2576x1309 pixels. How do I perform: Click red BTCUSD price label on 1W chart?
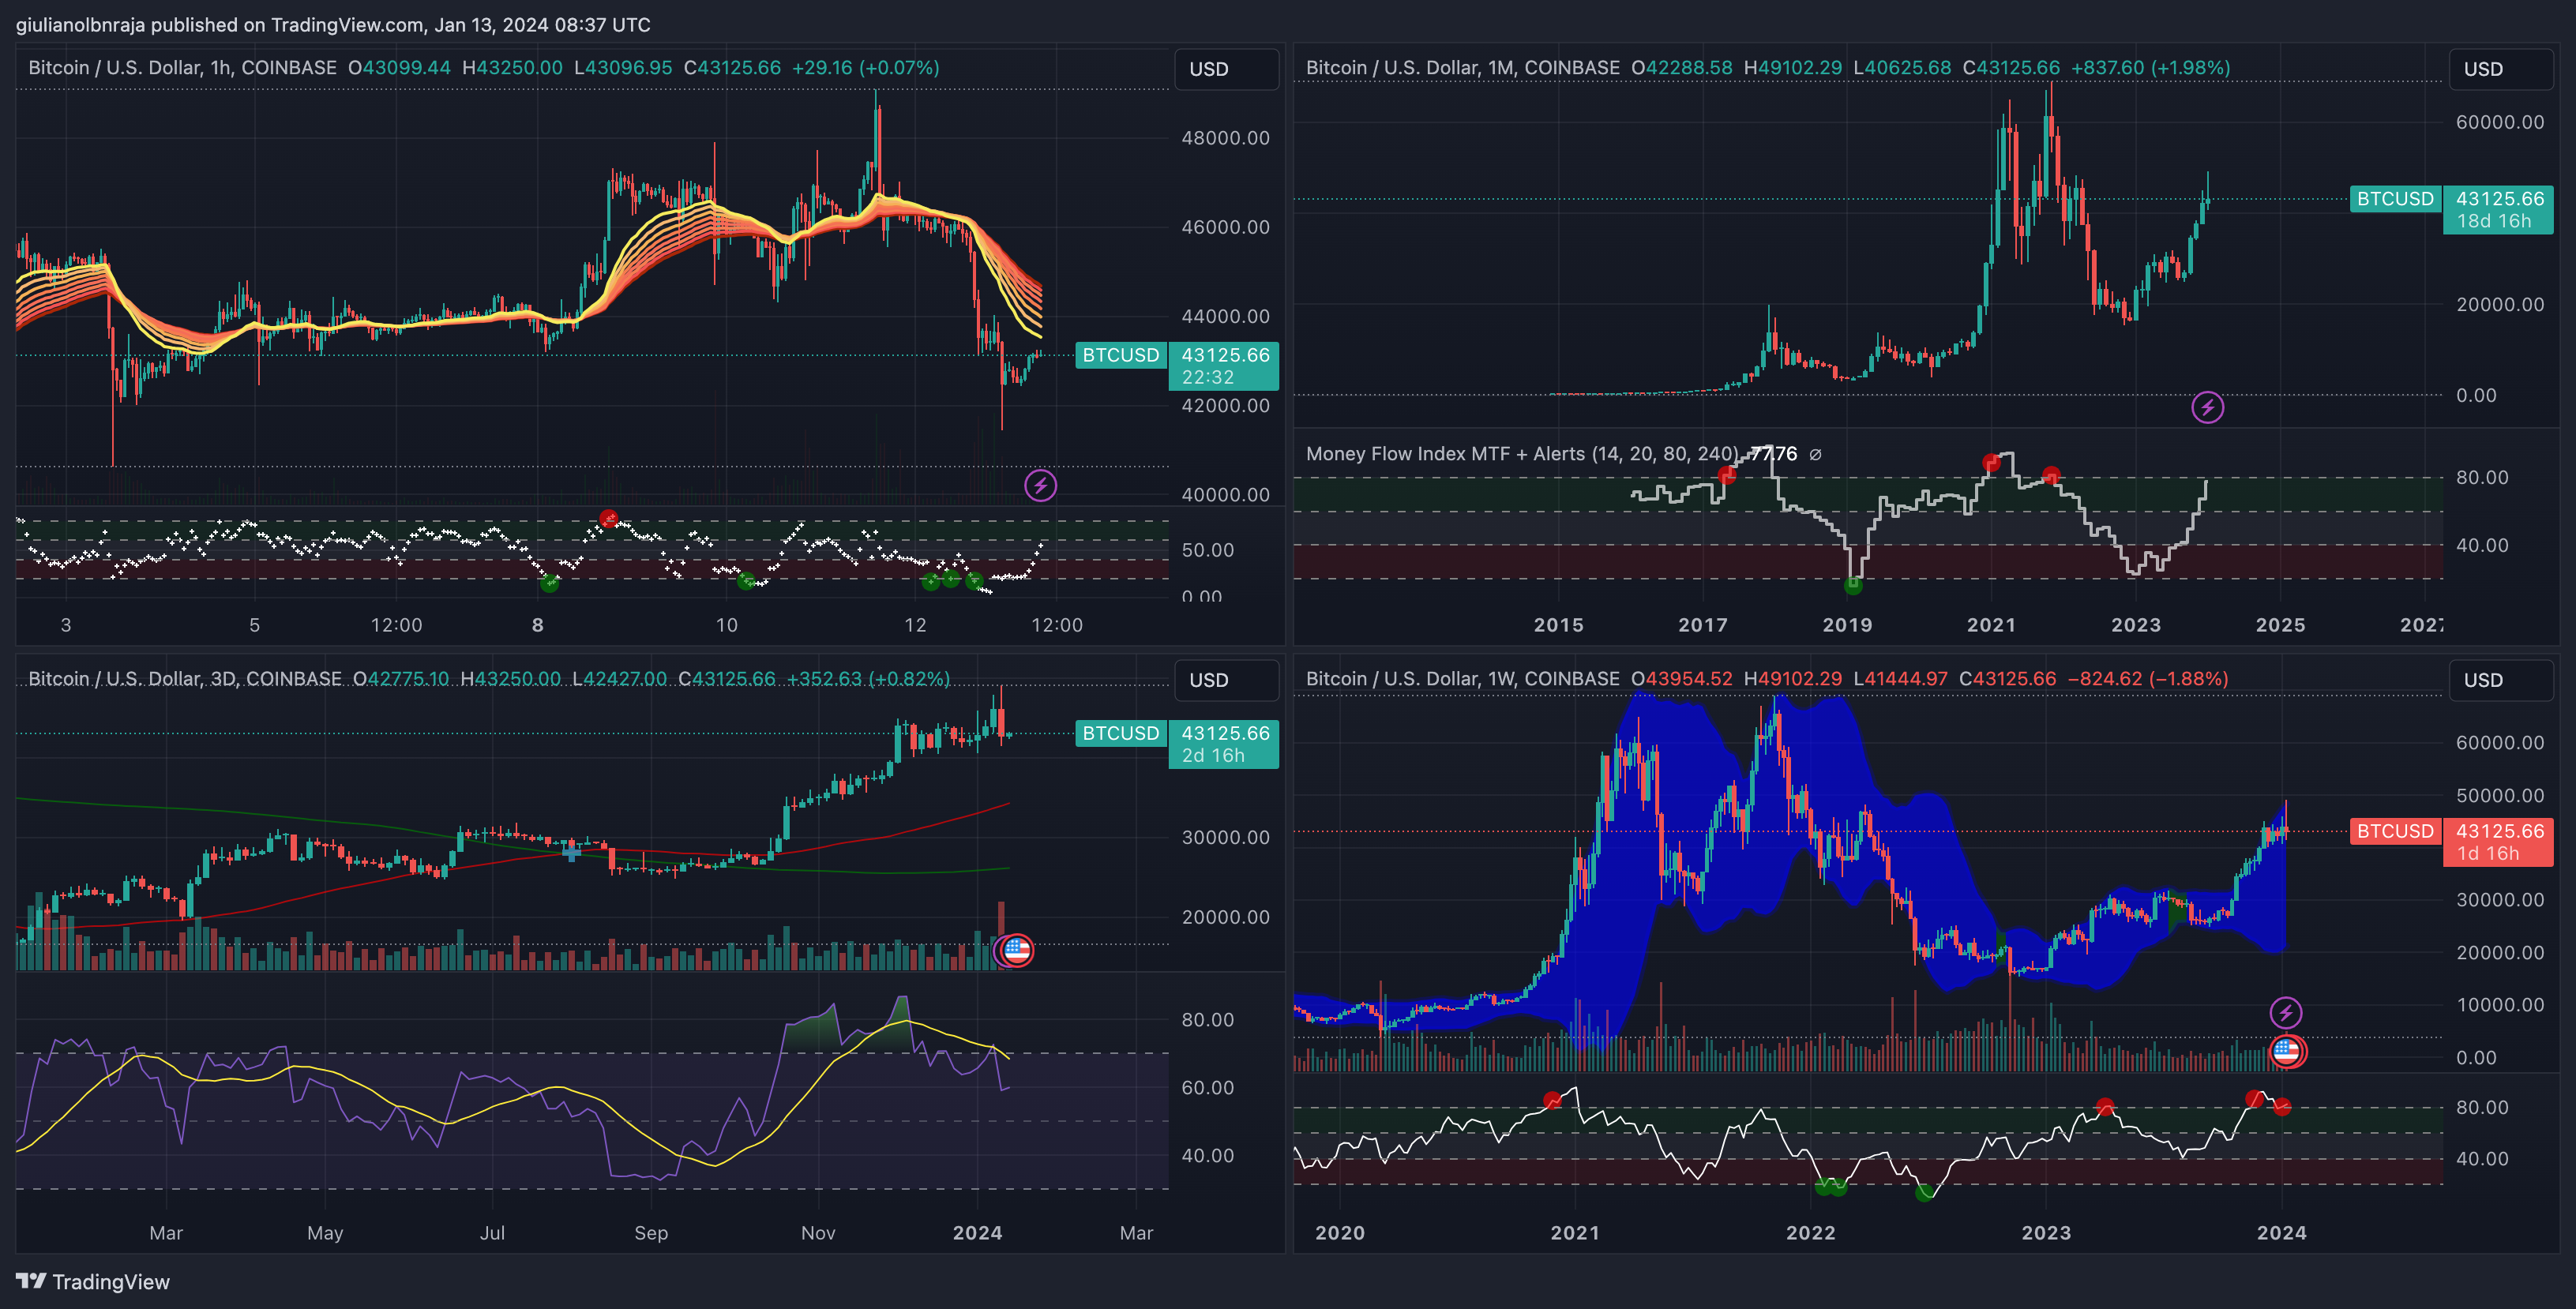(2394, 831)
